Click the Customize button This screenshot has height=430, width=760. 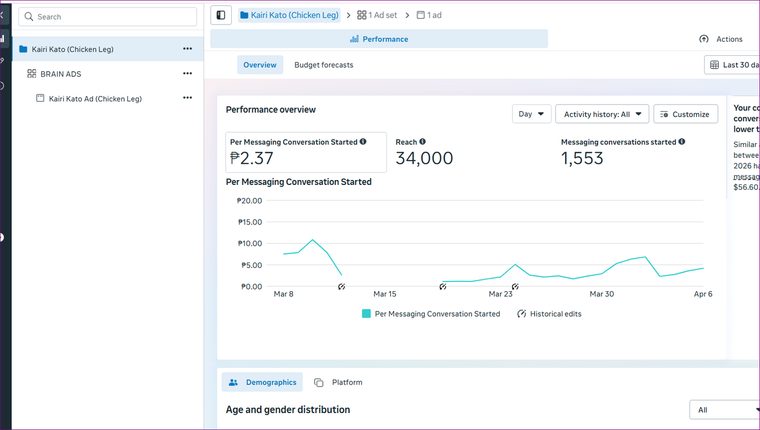[685, 114]
